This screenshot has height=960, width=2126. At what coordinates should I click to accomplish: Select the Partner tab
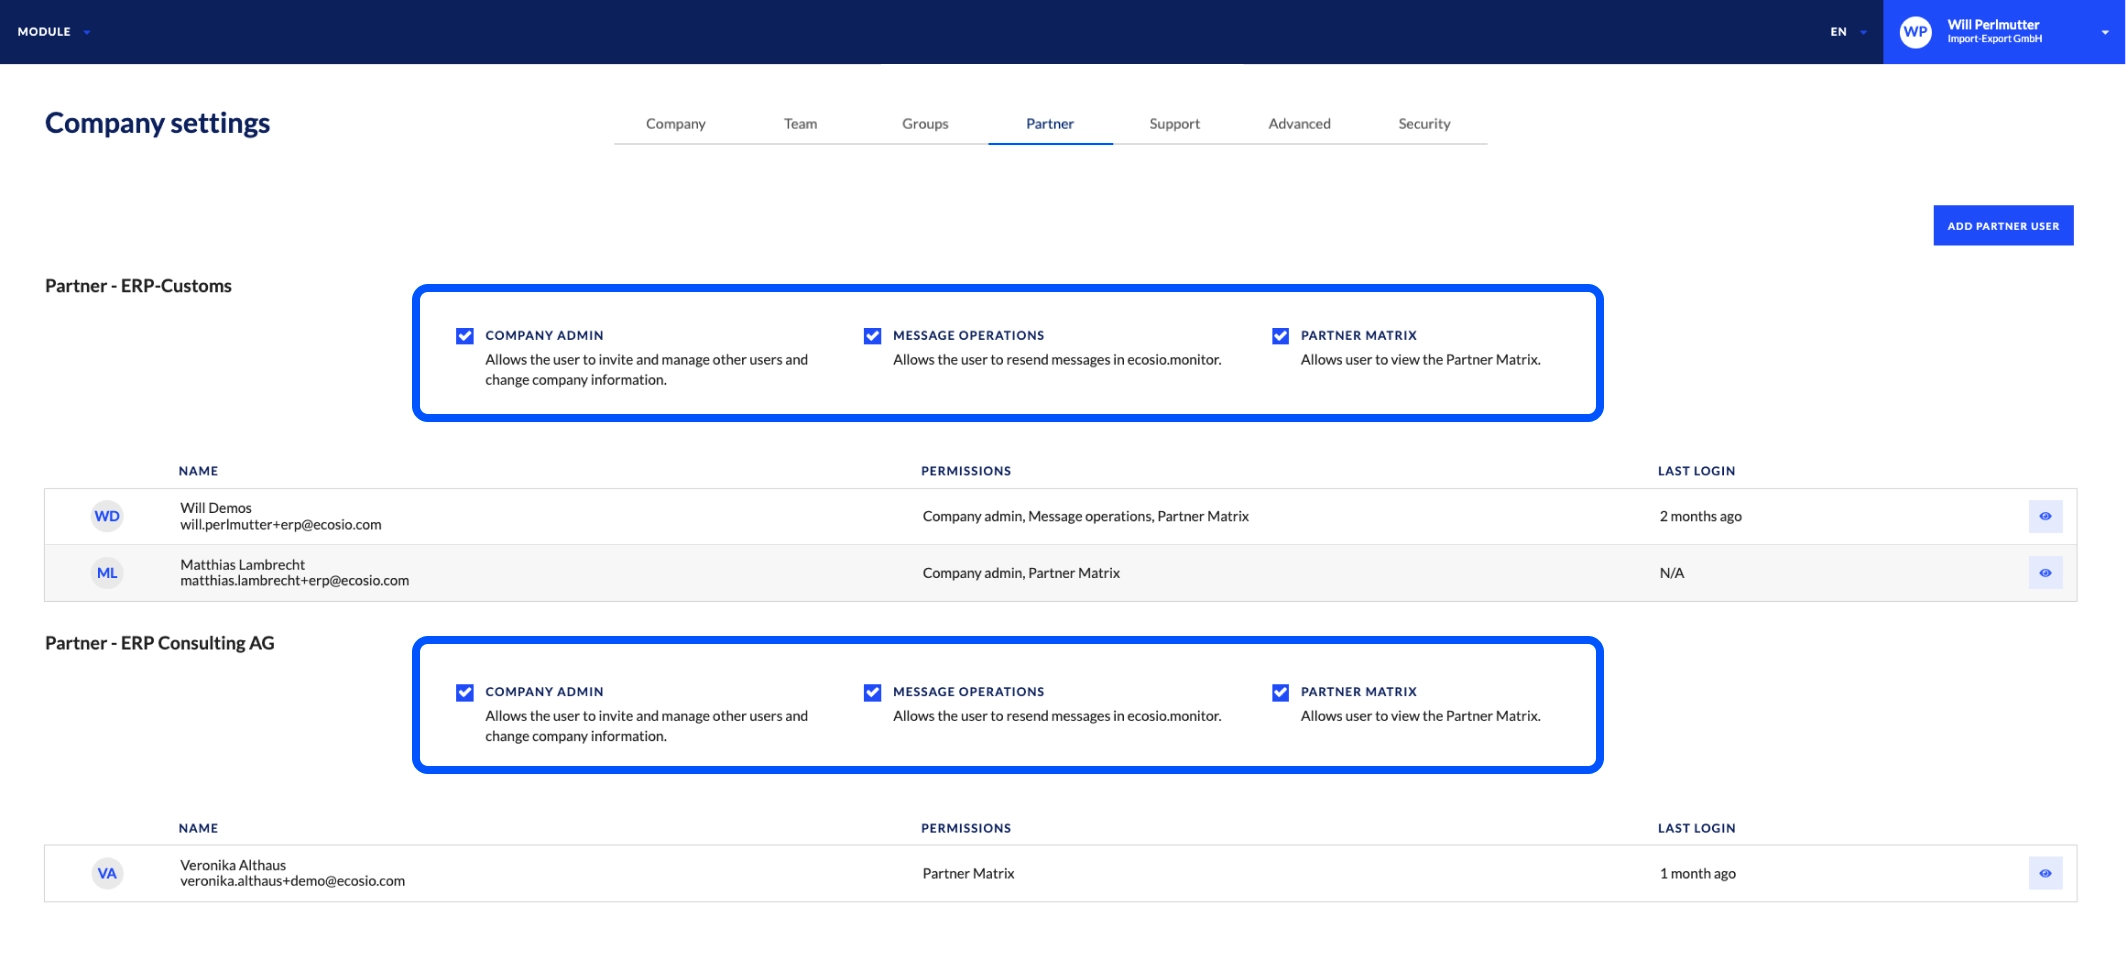1050,124
